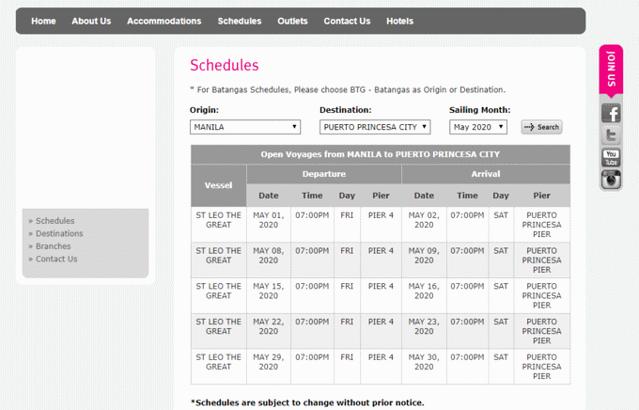Screen dimensions: 639x410
Task: Click the pink JOIN US ribbon
Action: coord(611,71)
